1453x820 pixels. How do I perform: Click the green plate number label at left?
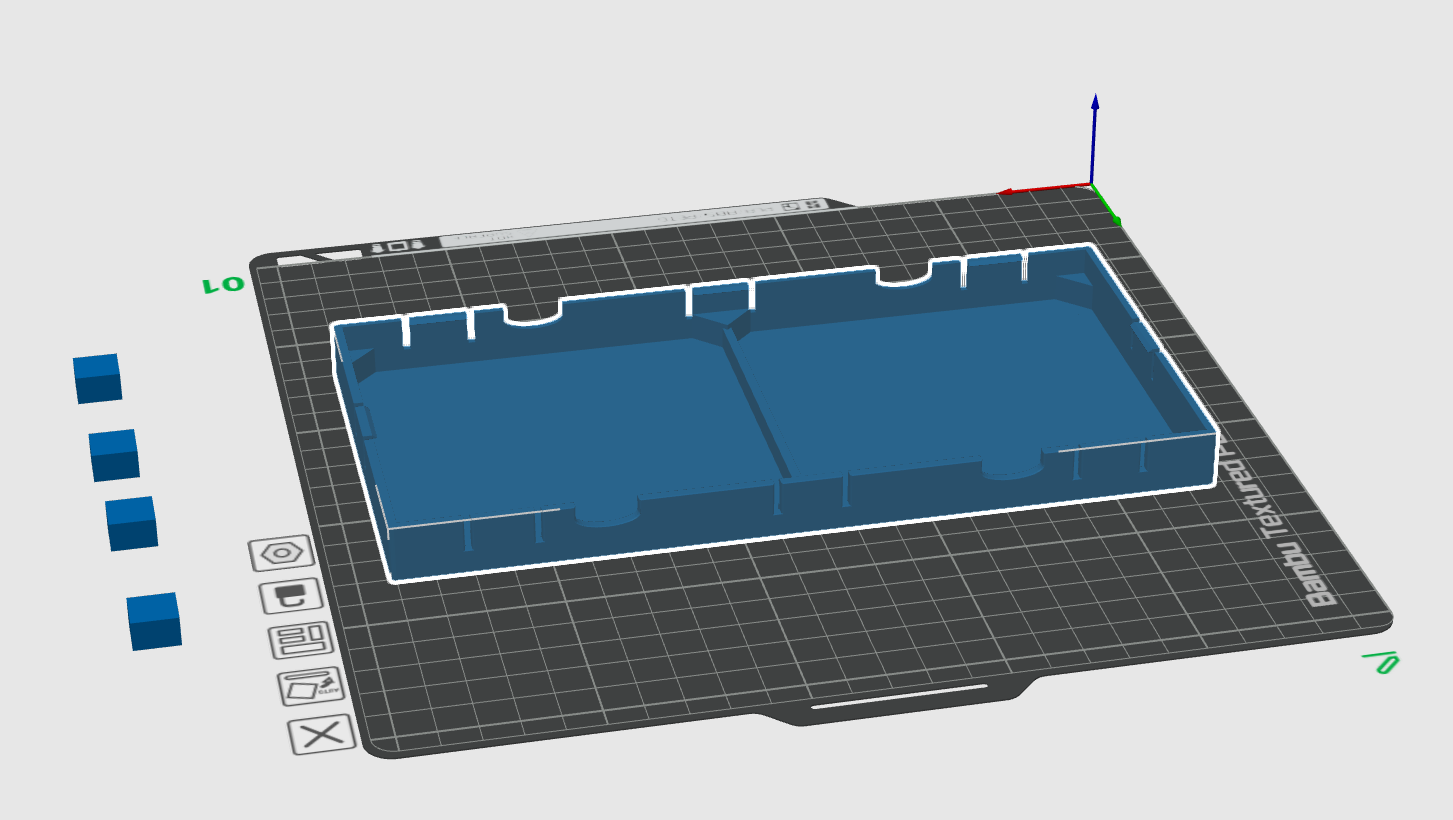(223, 285)
